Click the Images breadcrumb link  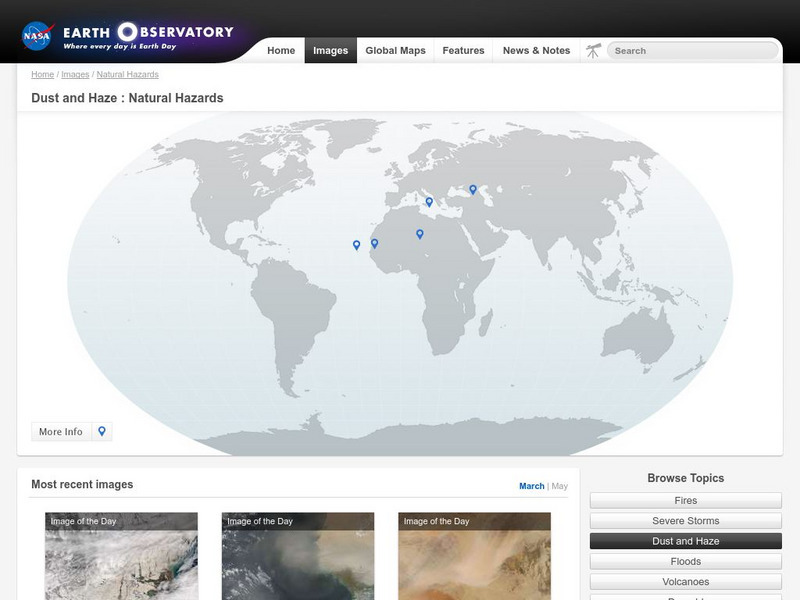74,75
